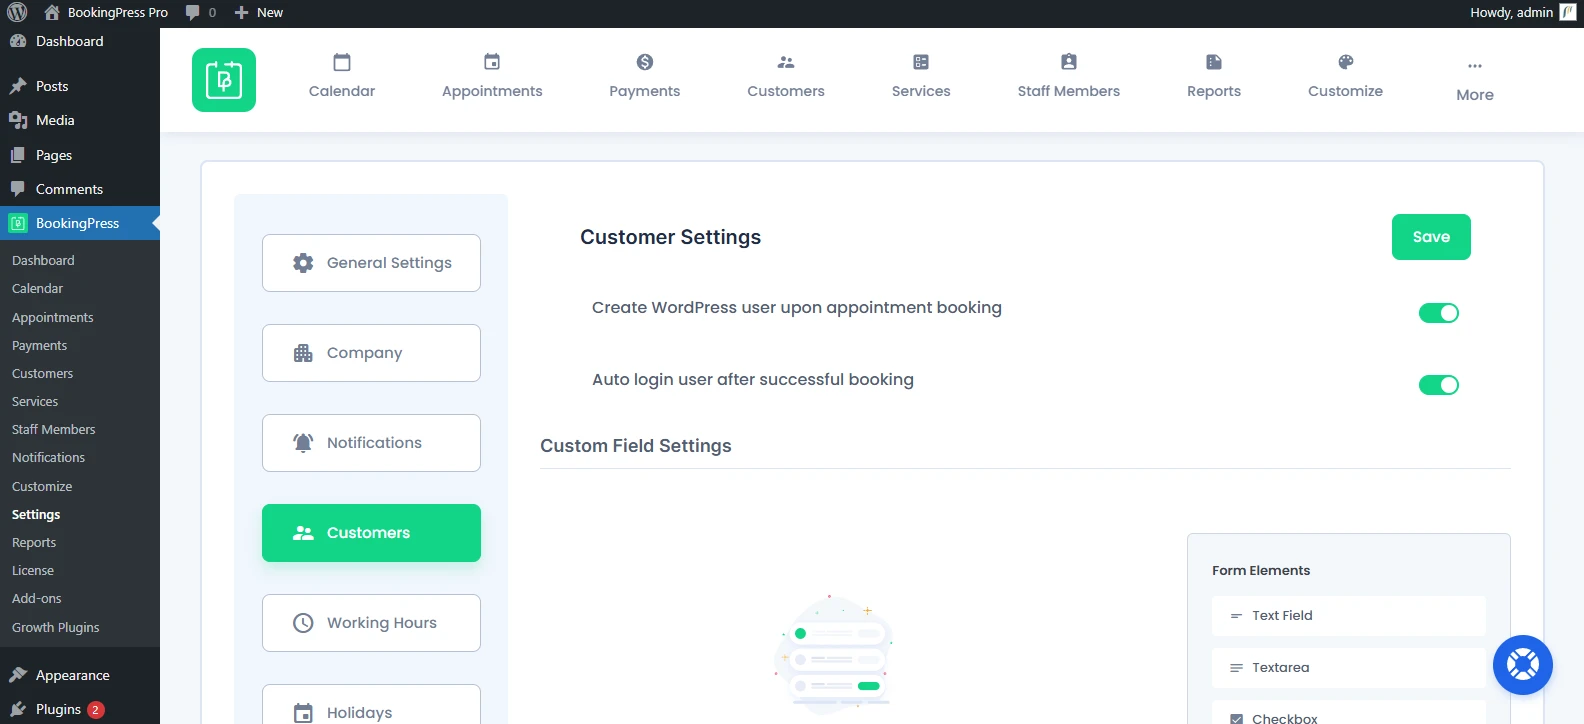
Task: Click the Plugins update count badge
Action: tap(96, 709)
